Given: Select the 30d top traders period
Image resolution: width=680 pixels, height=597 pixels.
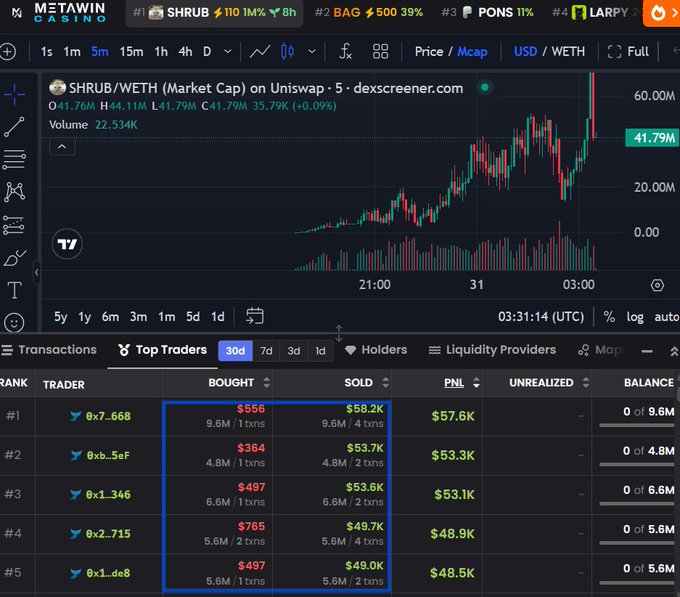Looking at the screenshot, I should pyautogui.click(x=235, y=351).
